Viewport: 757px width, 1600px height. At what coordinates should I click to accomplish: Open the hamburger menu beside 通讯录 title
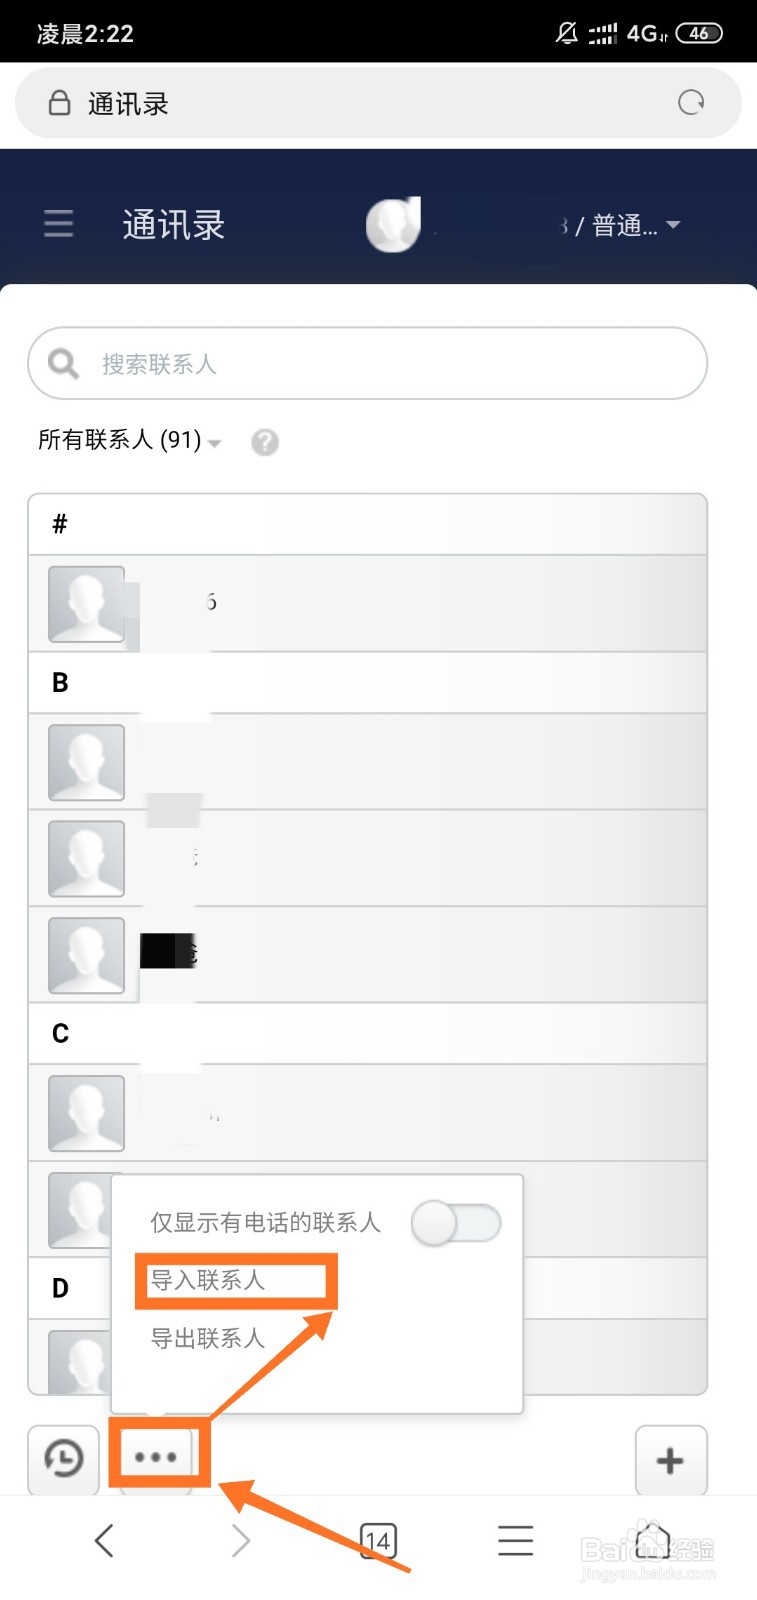[58, 223]
